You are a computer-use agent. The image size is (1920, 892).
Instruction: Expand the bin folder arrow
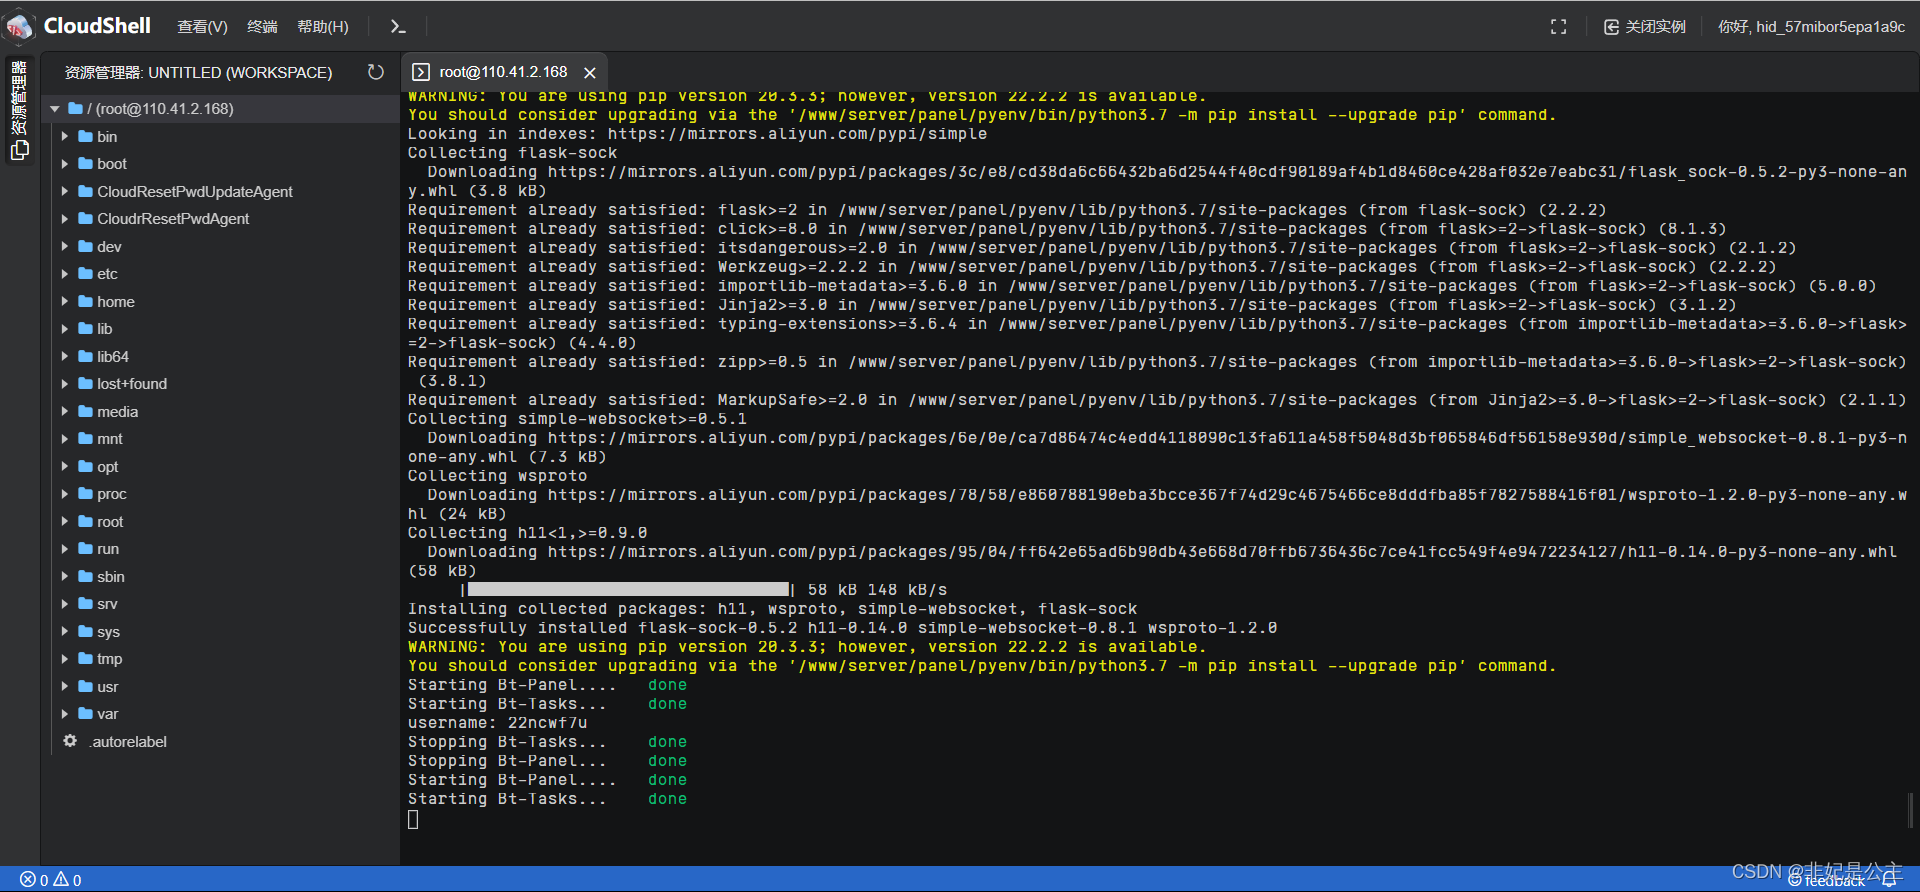click(65, 136)
